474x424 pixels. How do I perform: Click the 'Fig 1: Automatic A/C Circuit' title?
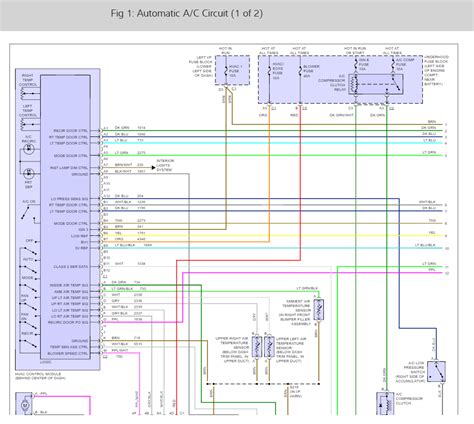coord(186,14)
